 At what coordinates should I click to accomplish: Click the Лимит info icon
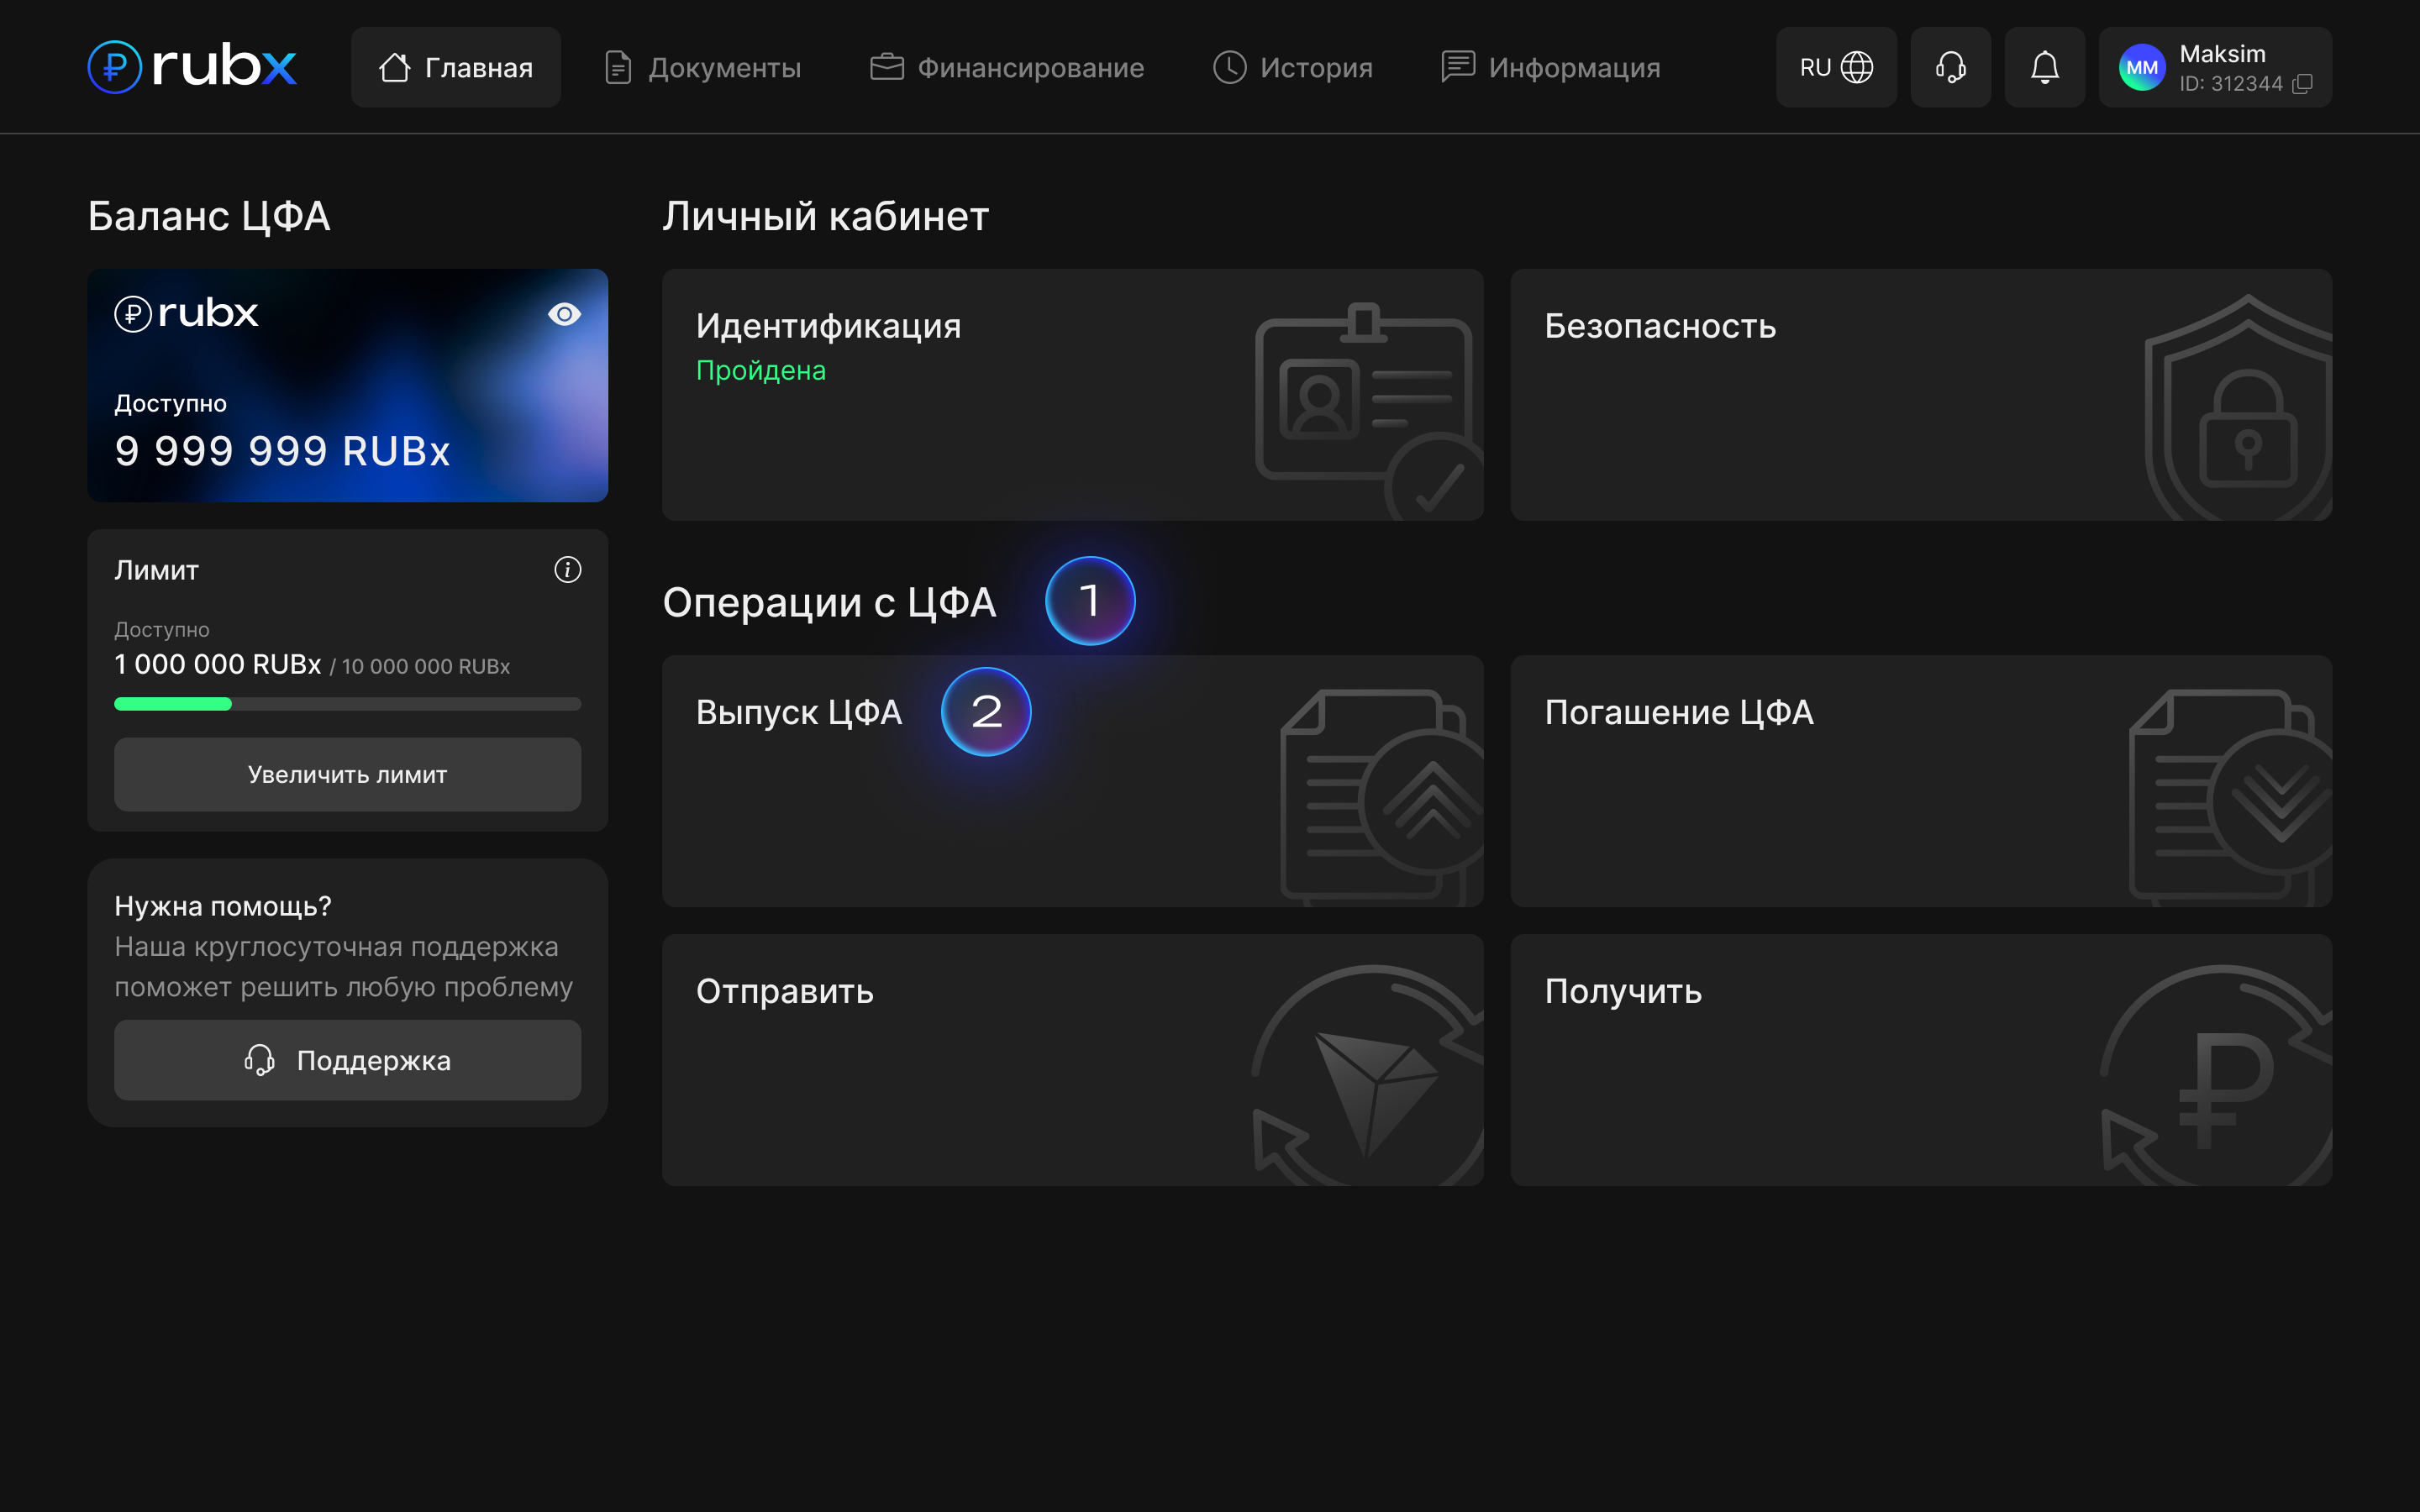pos(567,570)
